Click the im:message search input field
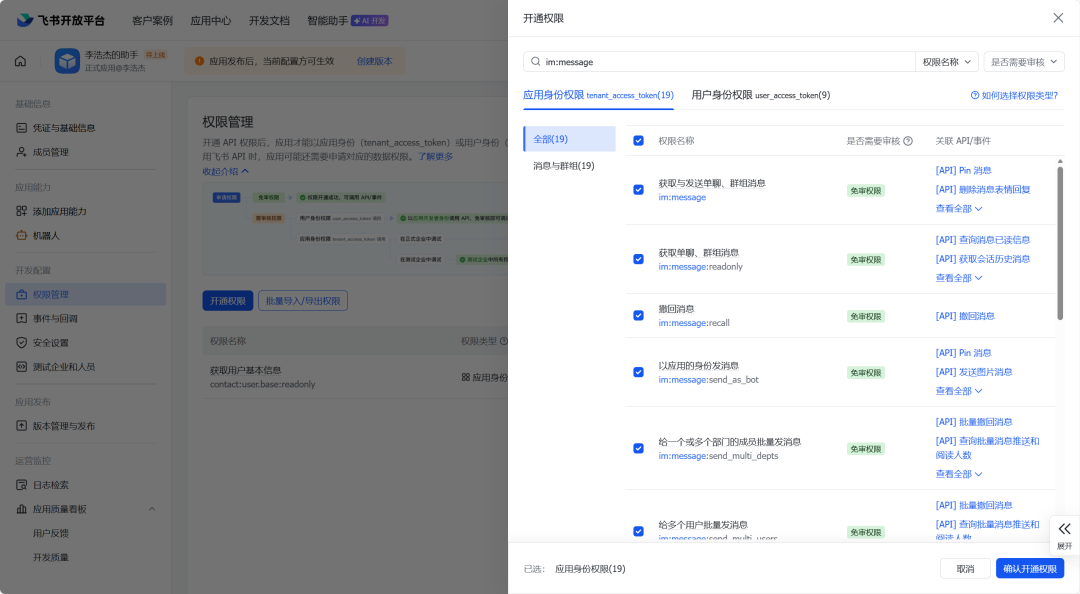The height and width of the screenshot is (594, 1080). (700, 61)
